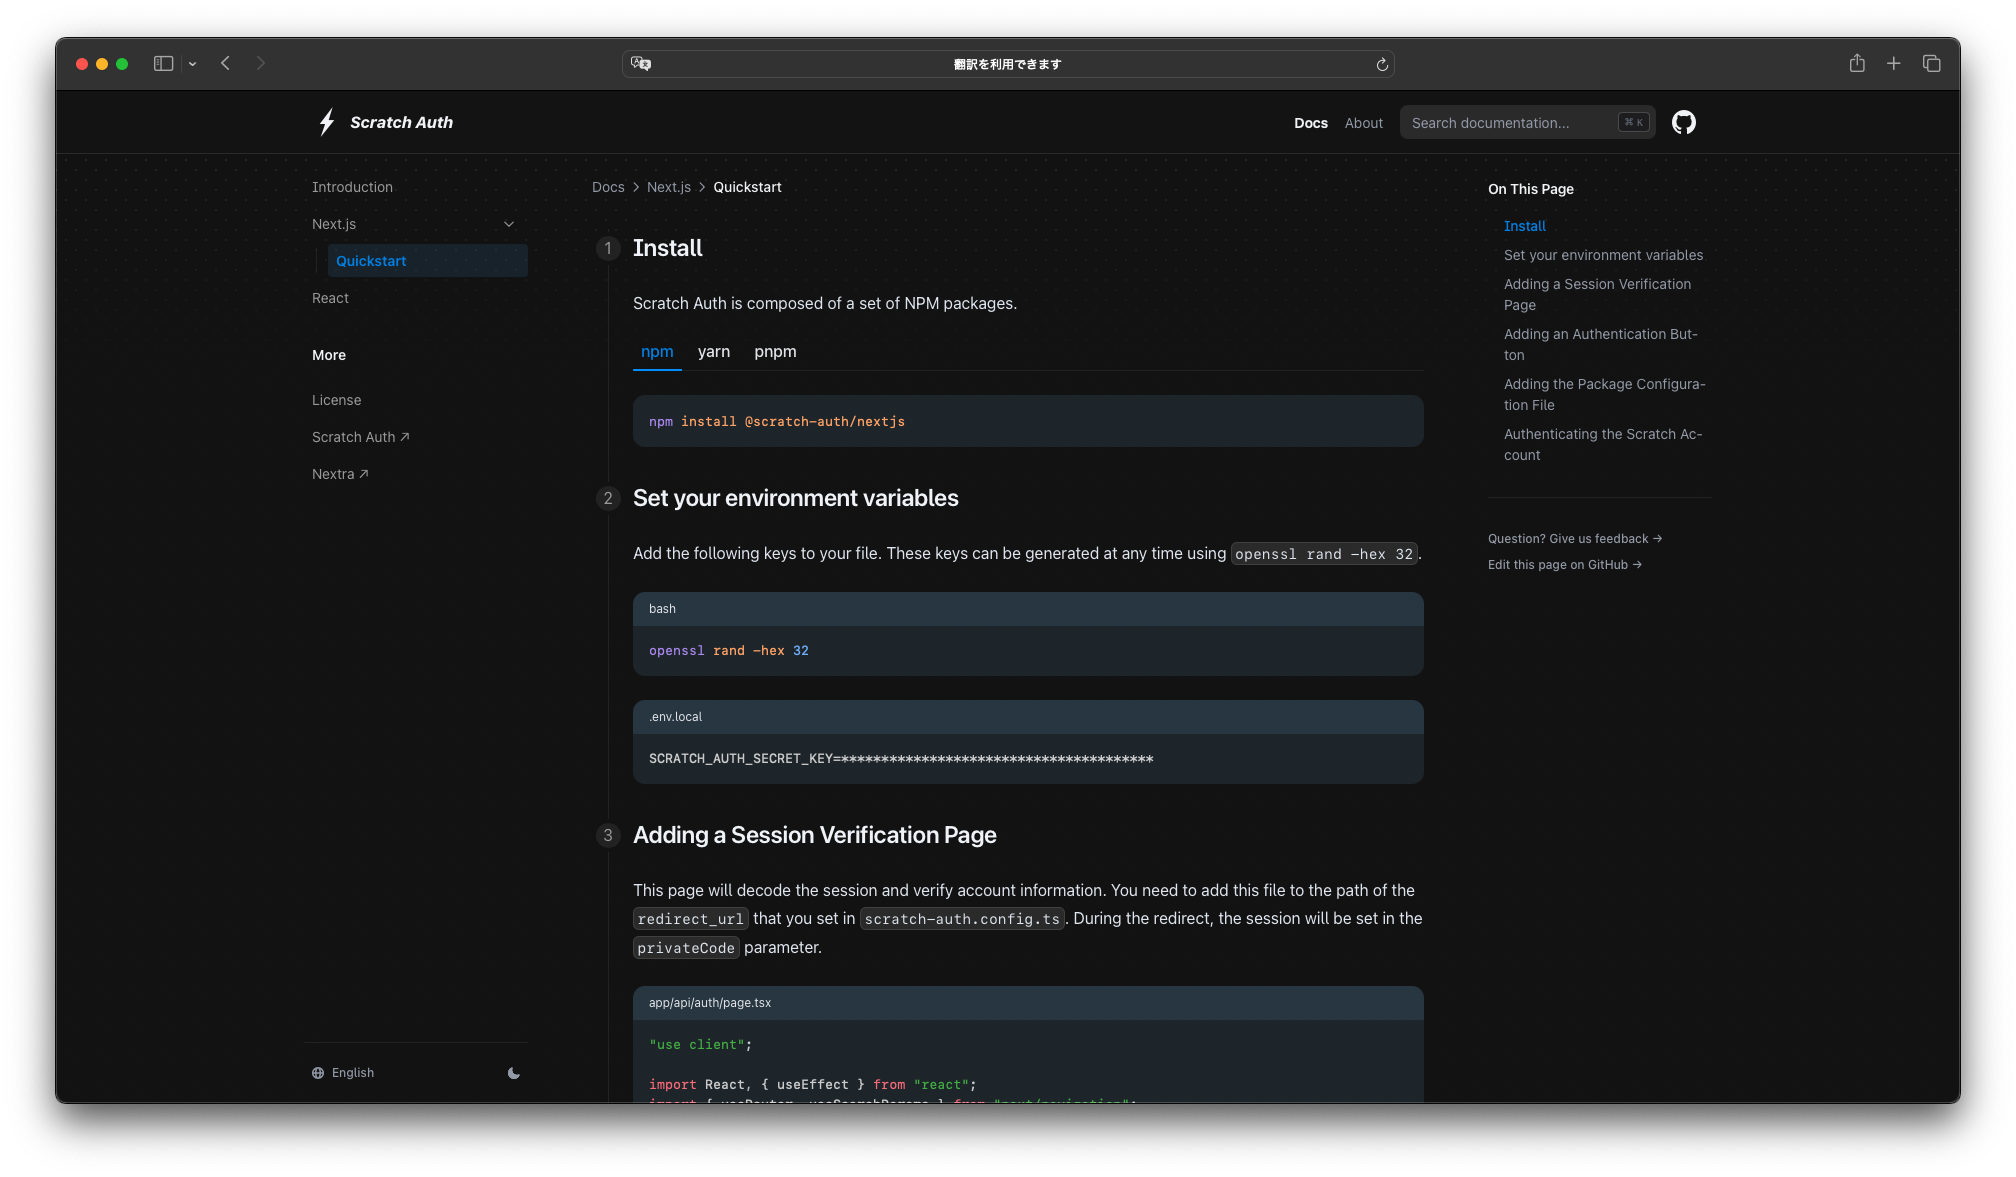
Task: Show Safari tab overview
Action: [1932, 63]
